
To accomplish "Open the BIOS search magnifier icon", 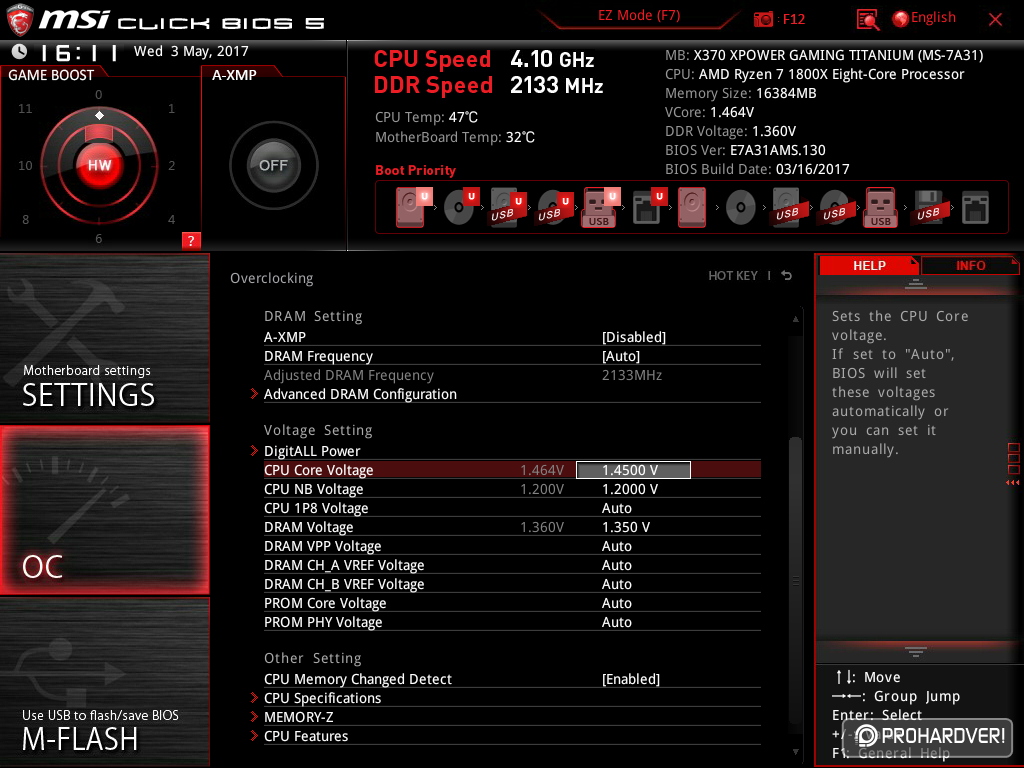I will (x=868, y=20).
